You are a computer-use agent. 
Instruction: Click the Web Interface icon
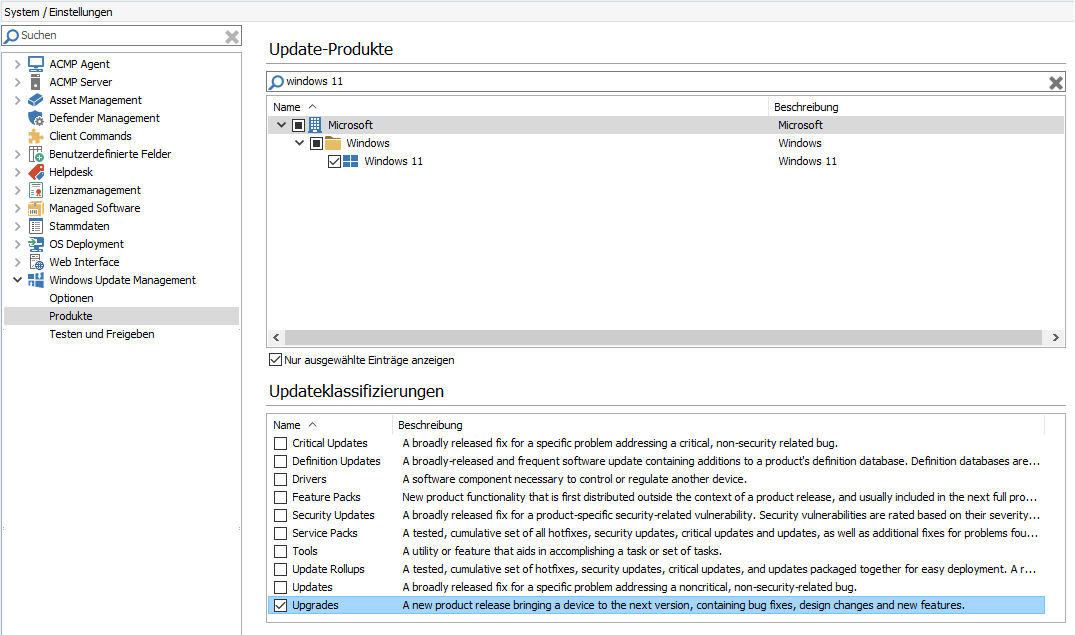36,262
